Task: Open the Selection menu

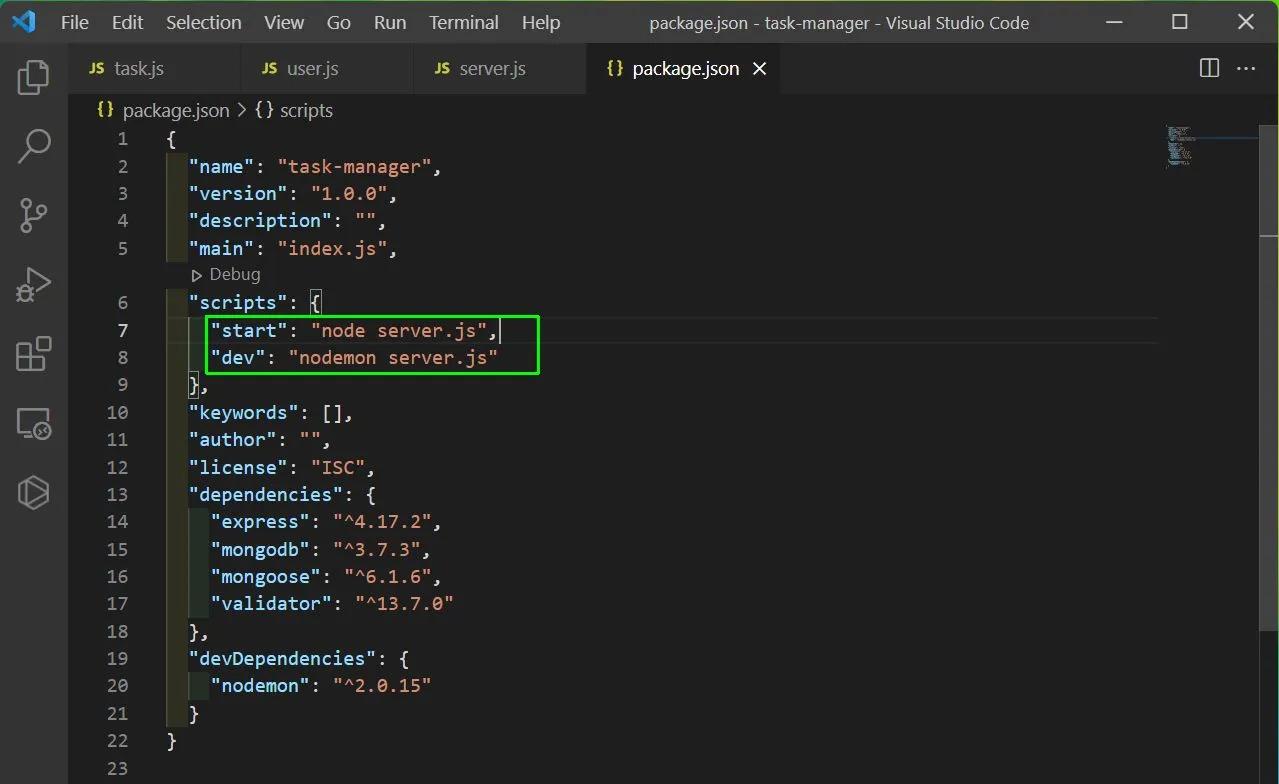Action: point(204,22)
